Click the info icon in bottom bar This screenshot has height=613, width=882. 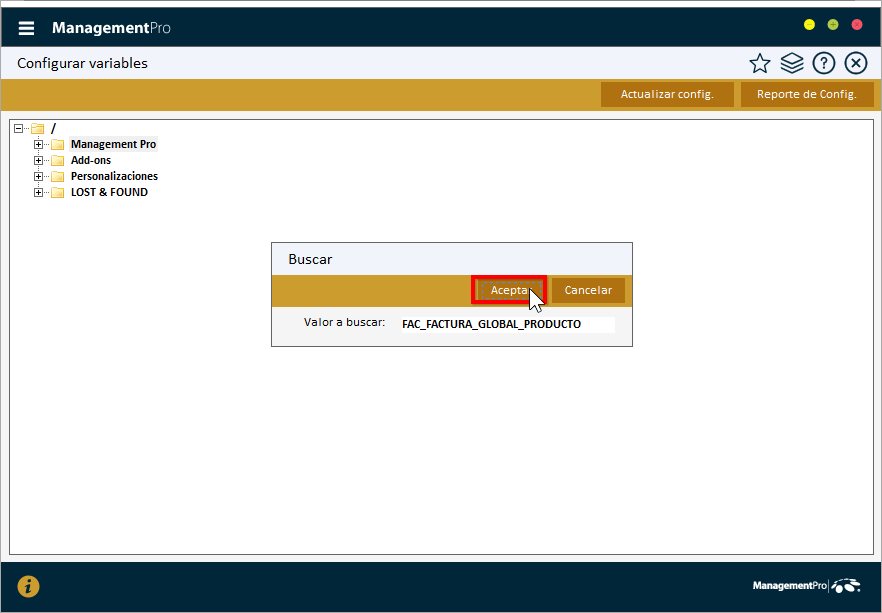[x=28, y=587]
